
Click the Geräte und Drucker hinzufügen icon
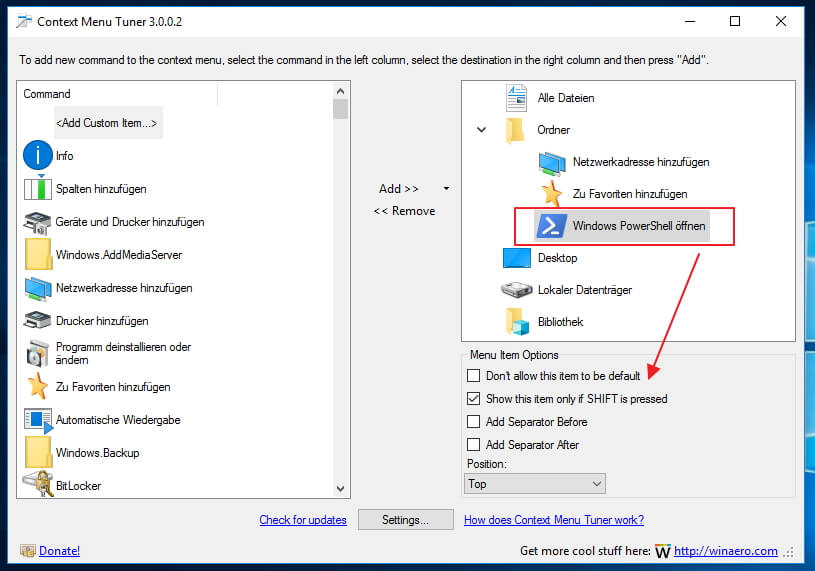click(x=37, y=223)
